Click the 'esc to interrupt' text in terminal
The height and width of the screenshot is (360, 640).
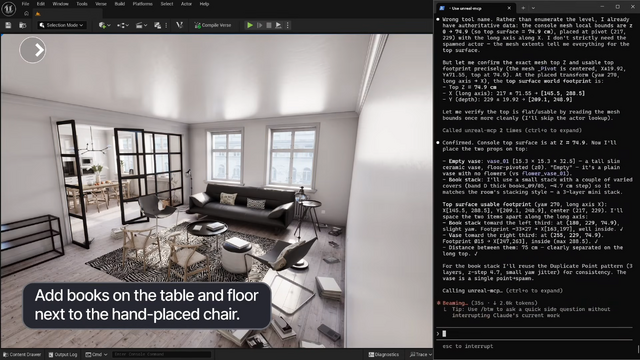[468, 346]
